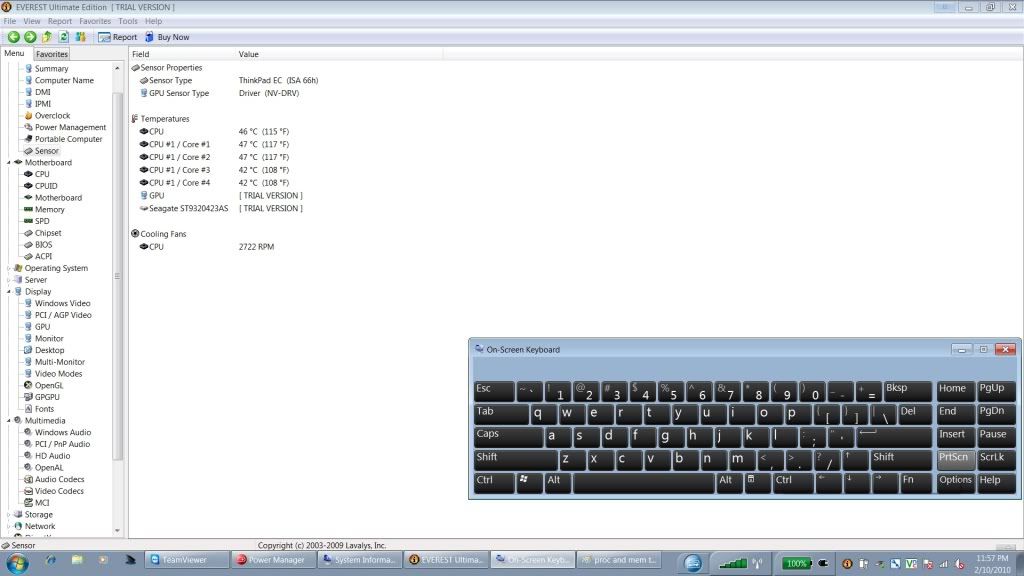The height and width of the screenshot is (576, 1024).
Task: Expand the Storage tree node
Action: pyautogui.click(x=9, y=515)
